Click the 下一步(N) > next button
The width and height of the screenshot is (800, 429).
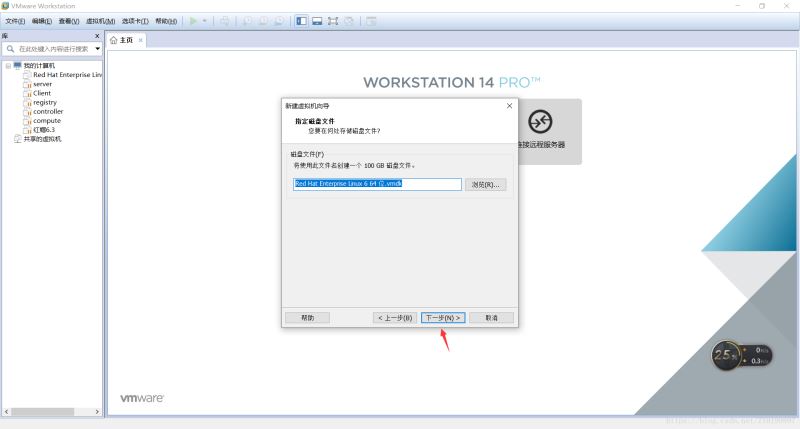point(443,318)
